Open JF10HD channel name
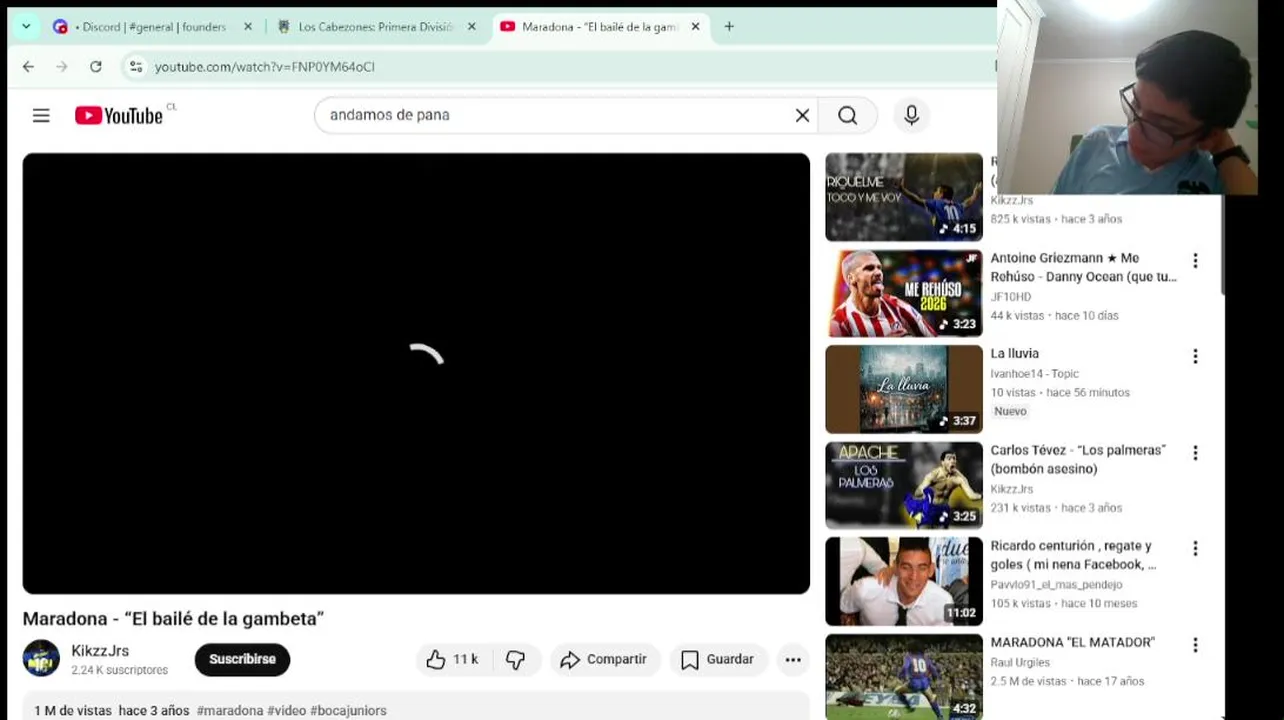 pos(1010,297)
